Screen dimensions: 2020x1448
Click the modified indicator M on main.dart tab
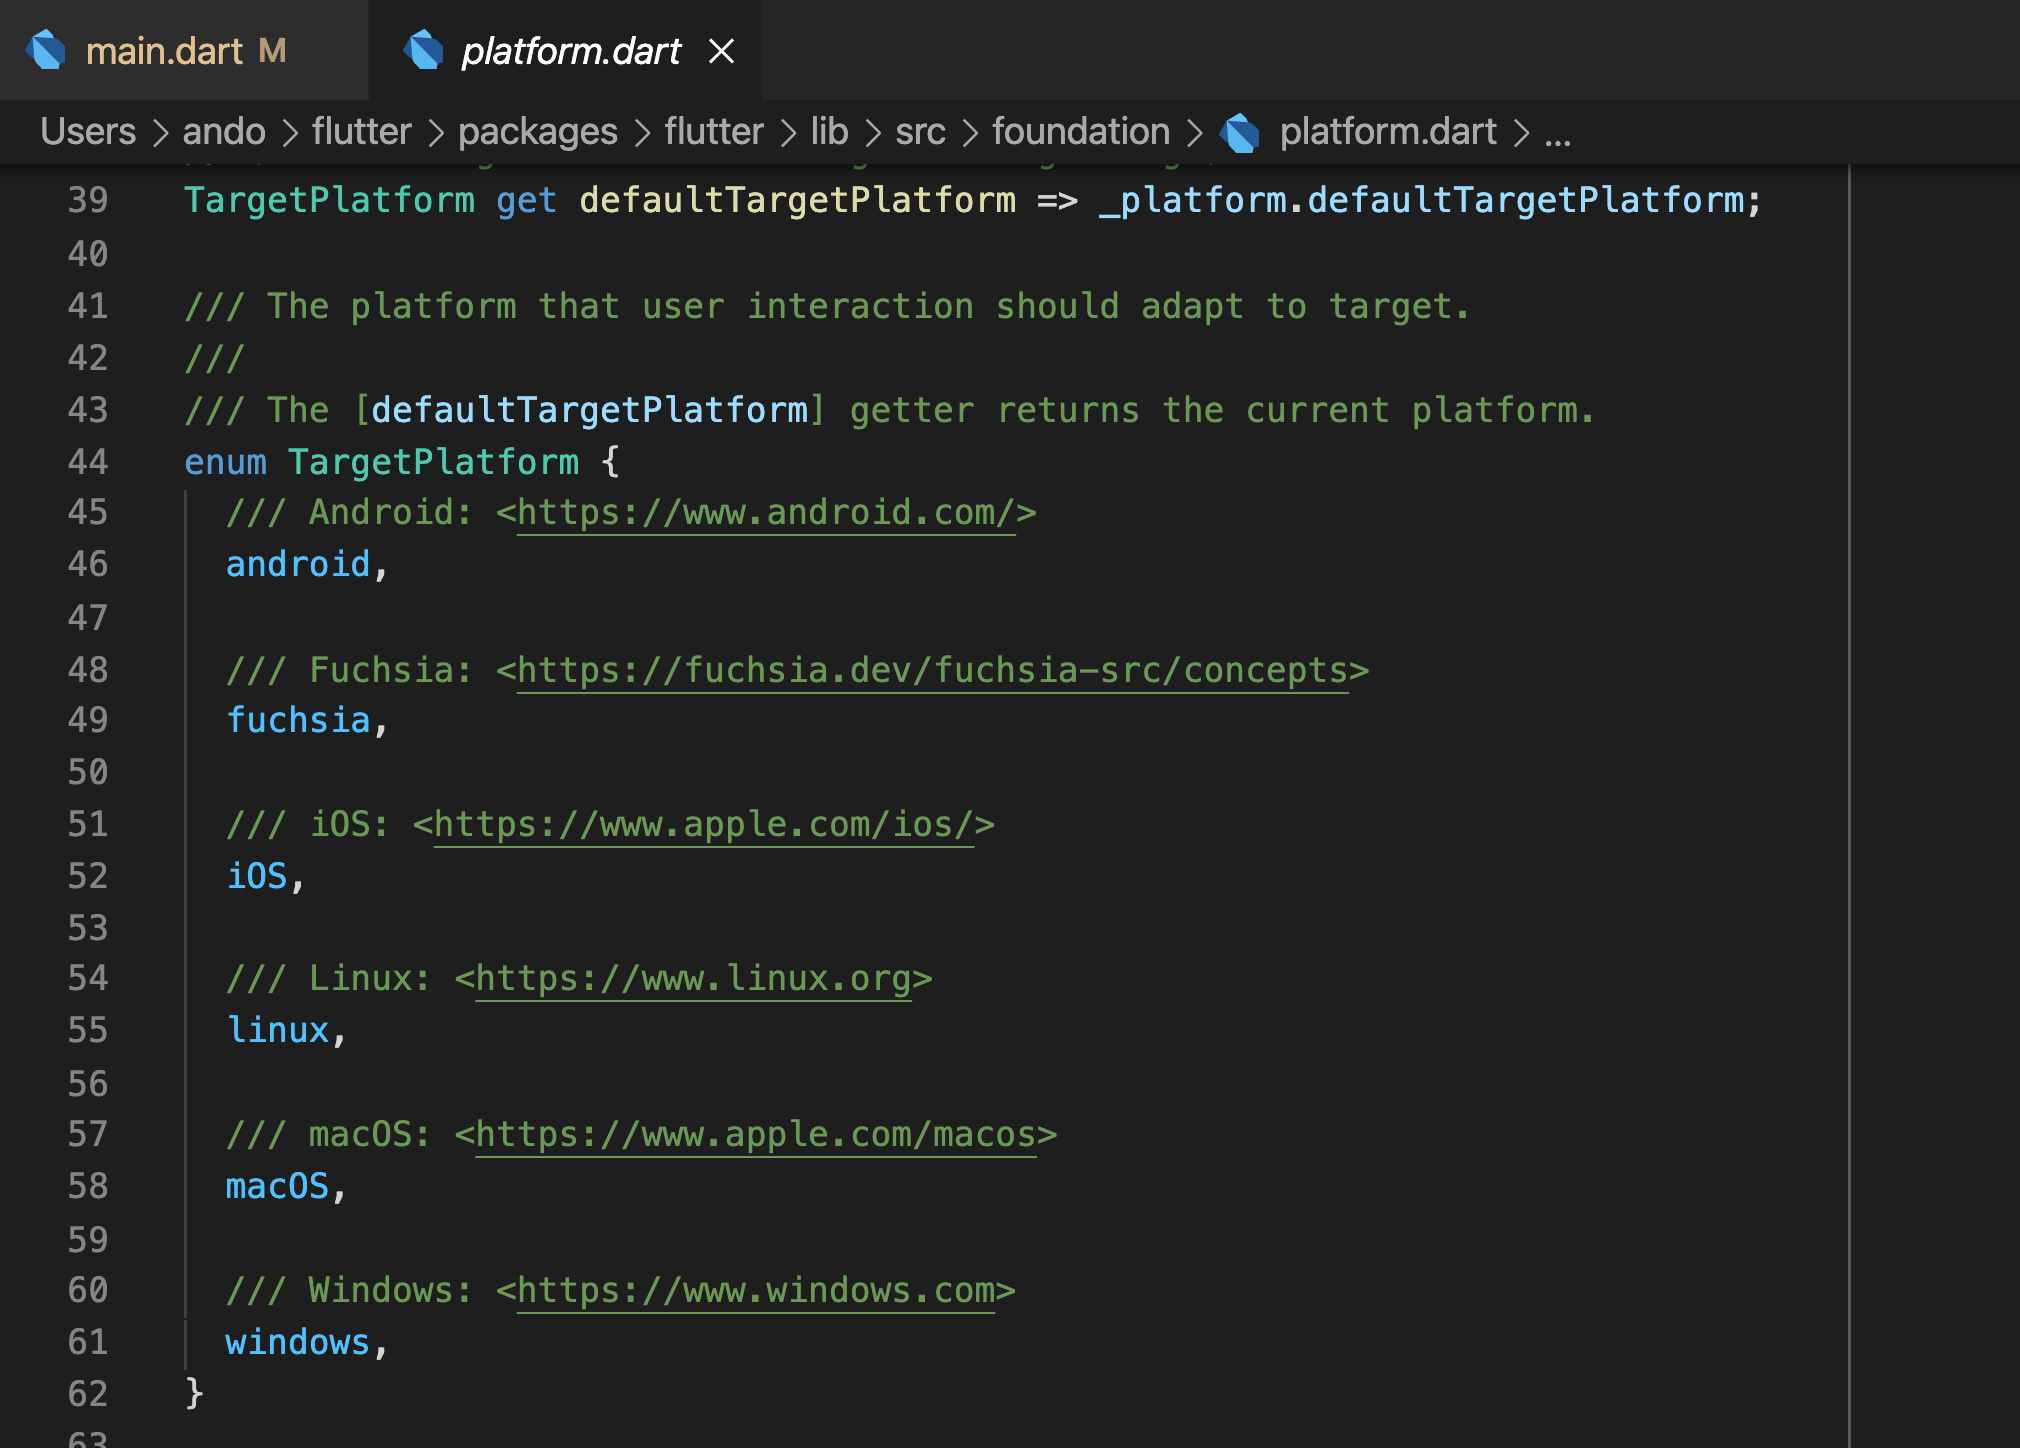(x=271, y=50)
